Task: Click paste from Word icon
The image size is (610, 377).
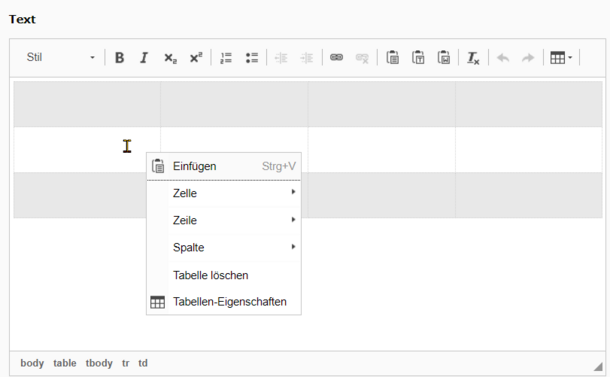Action: click(444, 58)
